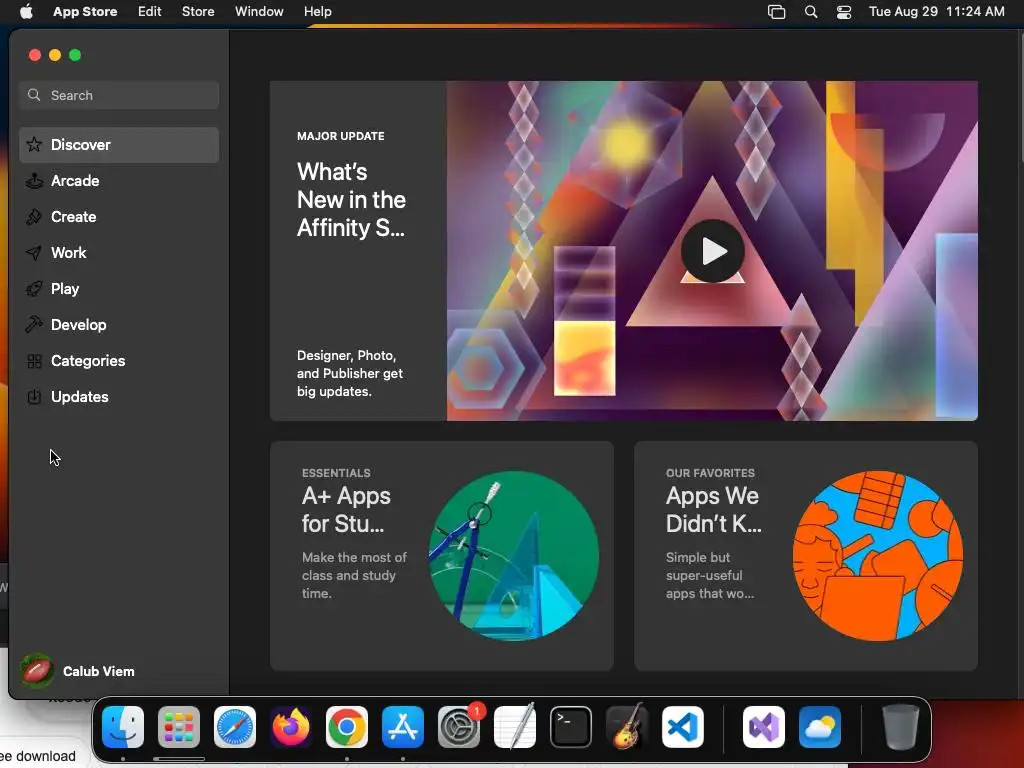This screenshot has width=1024, height=768.
Task: Play the Affinity suite feature video
Action: (712, 251)
